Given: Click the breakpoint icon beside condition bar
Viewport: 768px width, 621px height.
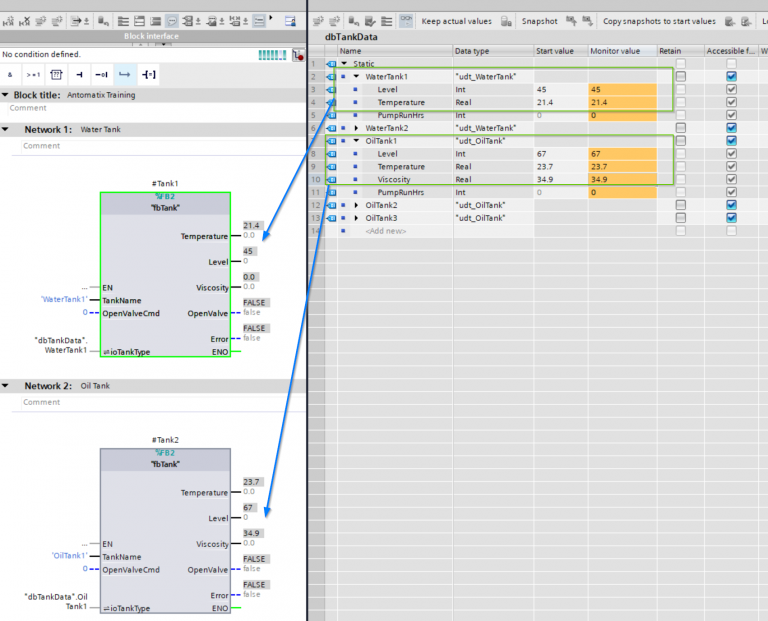Looking at the screenshot, I should [298, 55].
